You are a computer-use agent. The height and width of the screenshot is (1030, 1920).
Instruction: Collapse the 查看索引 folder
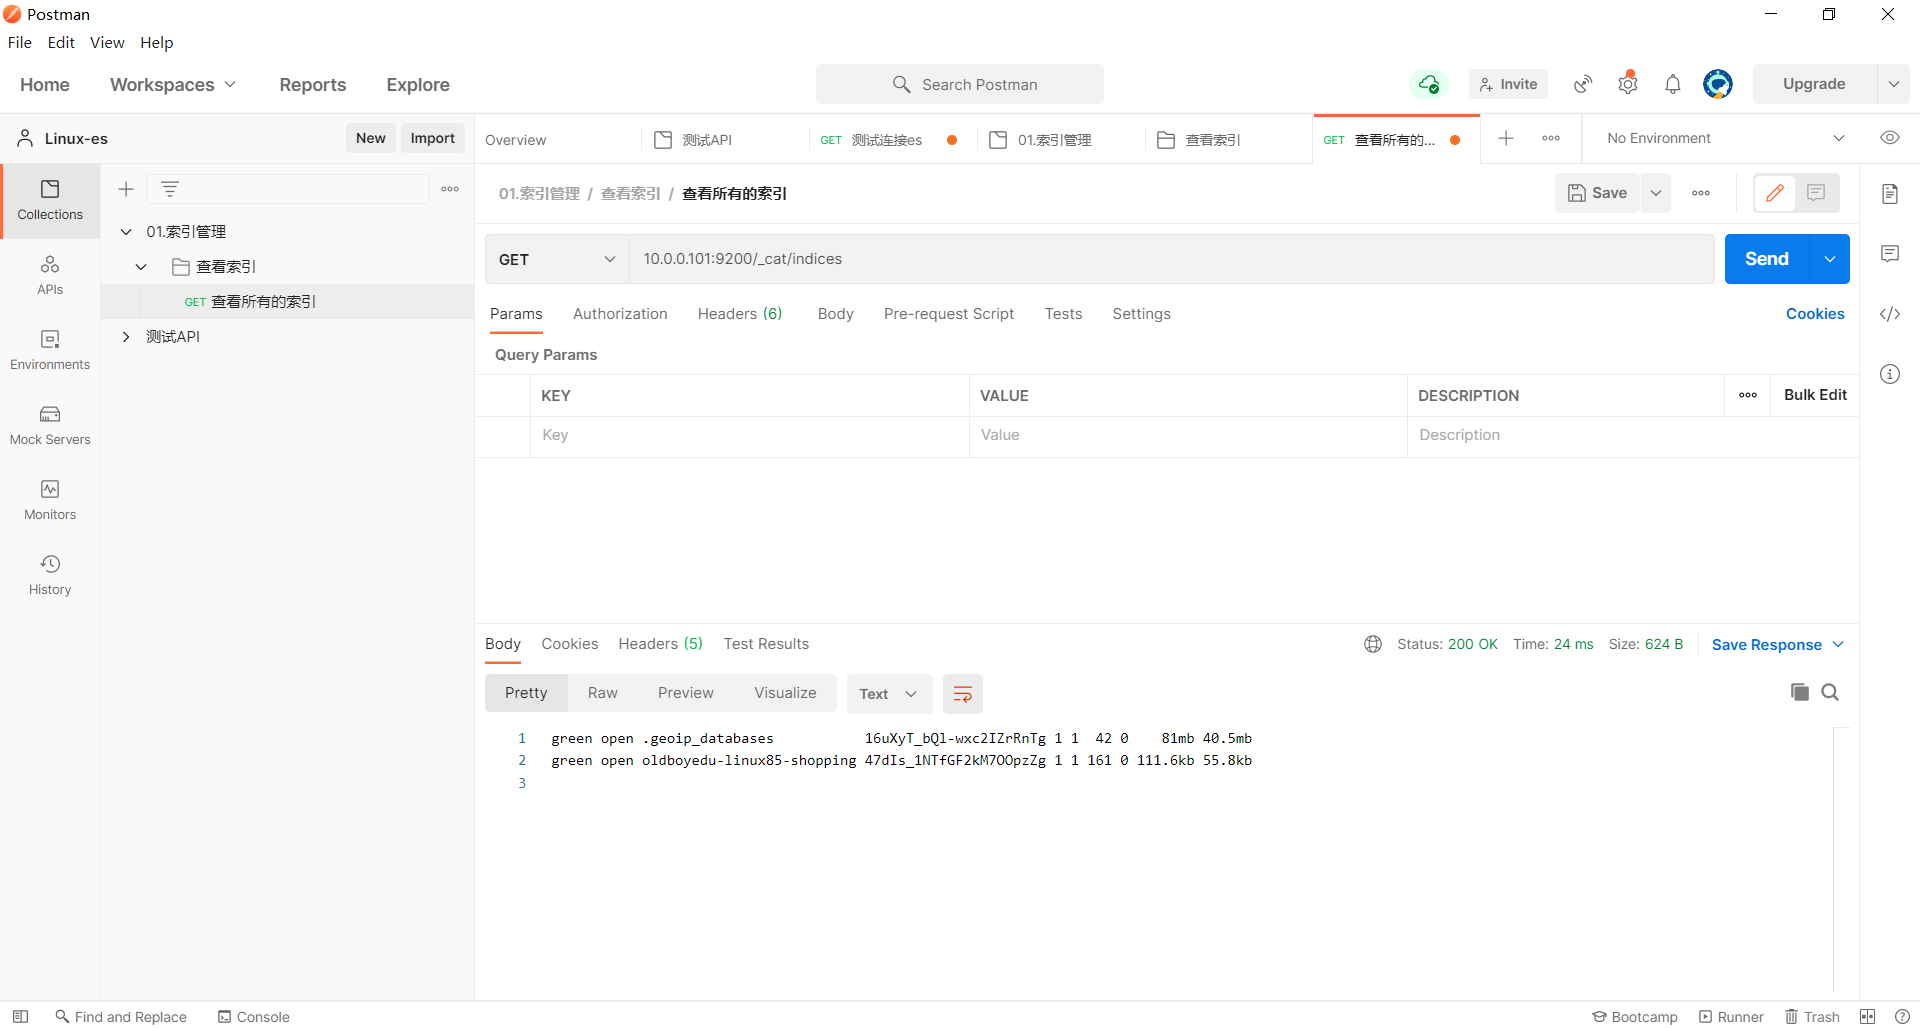[141, 267]
